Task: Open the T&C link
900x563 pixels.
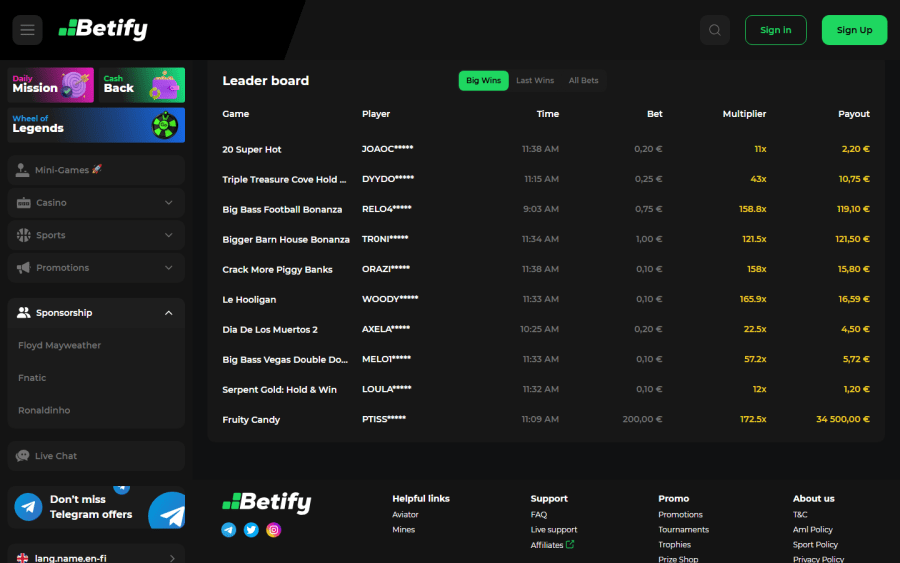Action: coord(800,515)
